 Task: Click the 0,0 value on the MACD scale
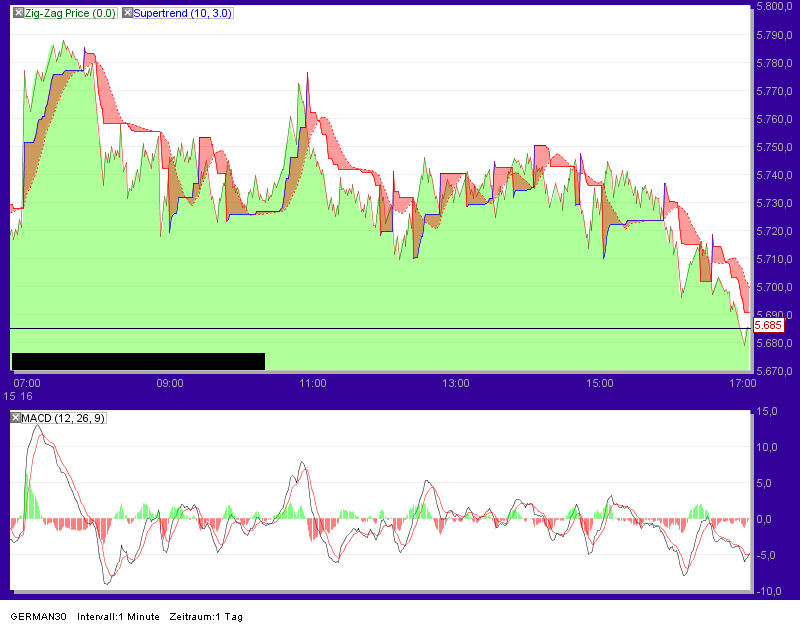coord(766,518)
